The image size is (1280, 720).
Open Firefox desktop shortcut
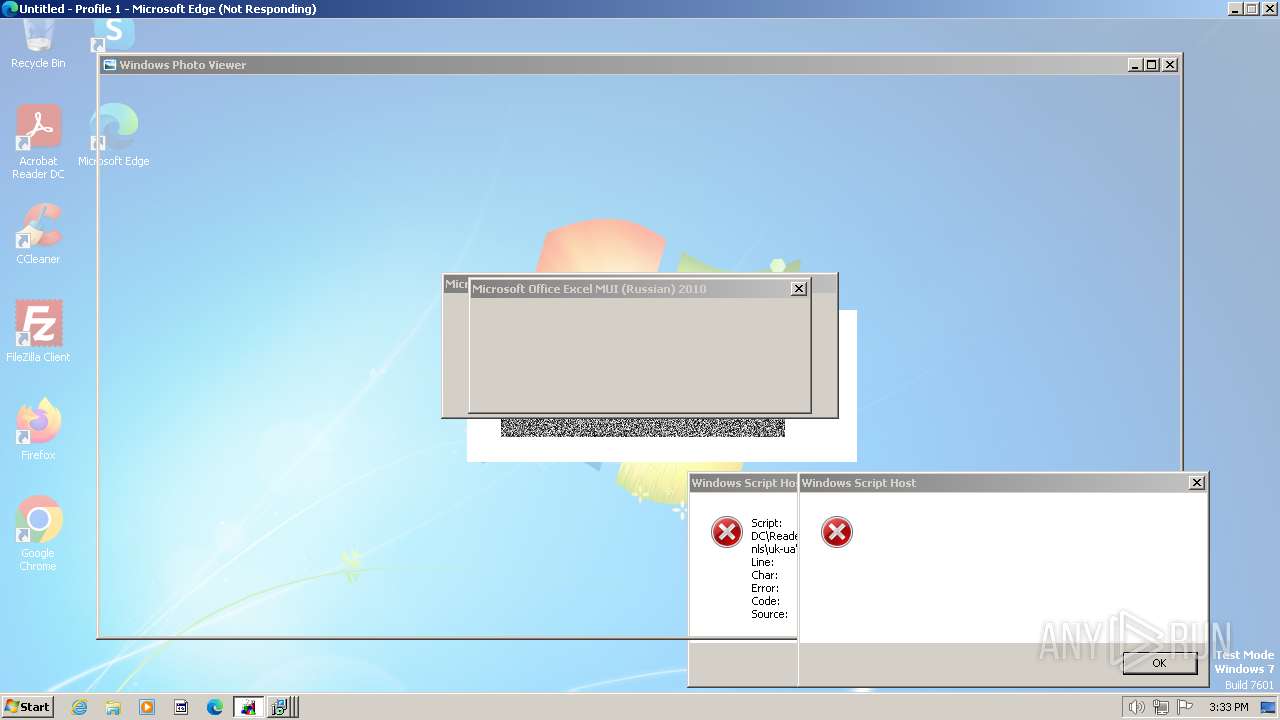pos(38,429)
